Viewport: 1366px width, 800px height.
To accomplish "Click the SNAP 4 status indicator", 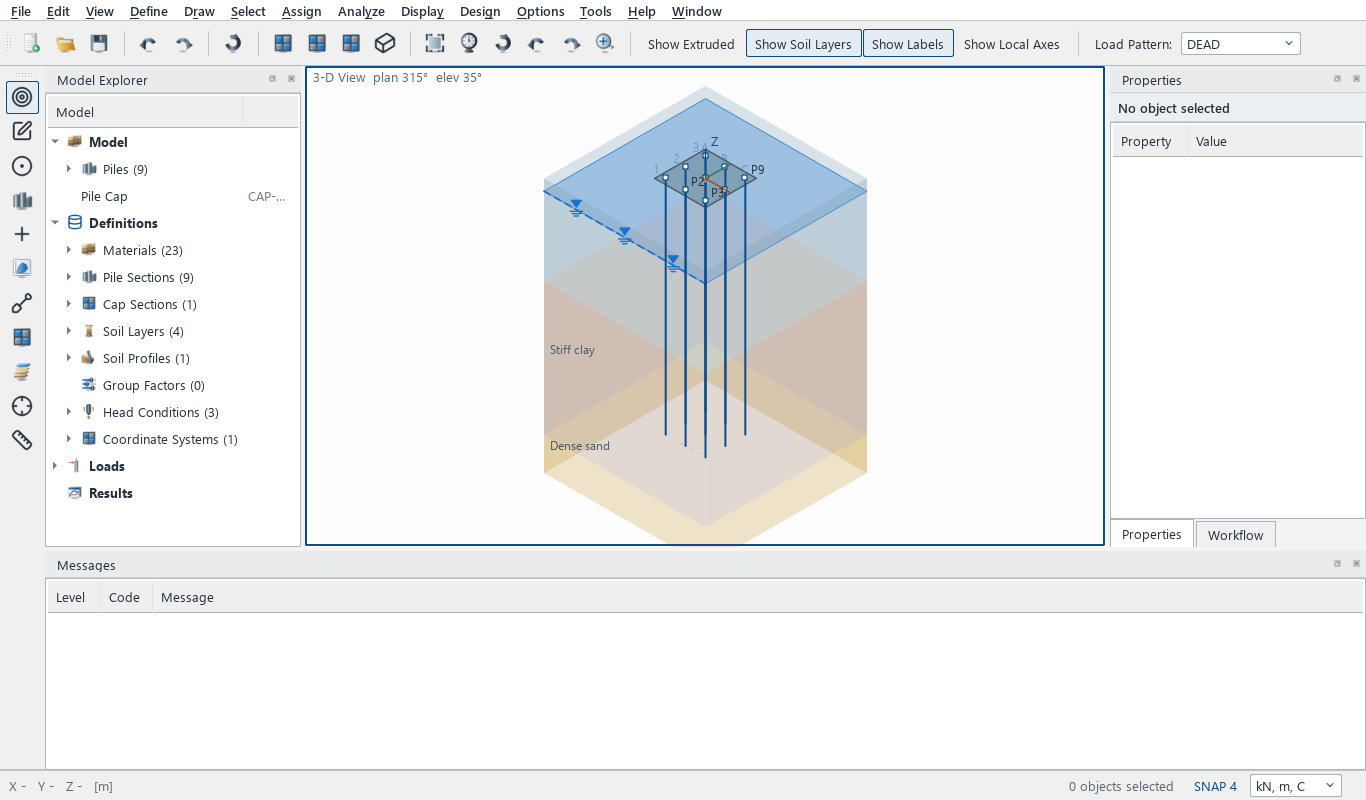I will click(1215, 786).
